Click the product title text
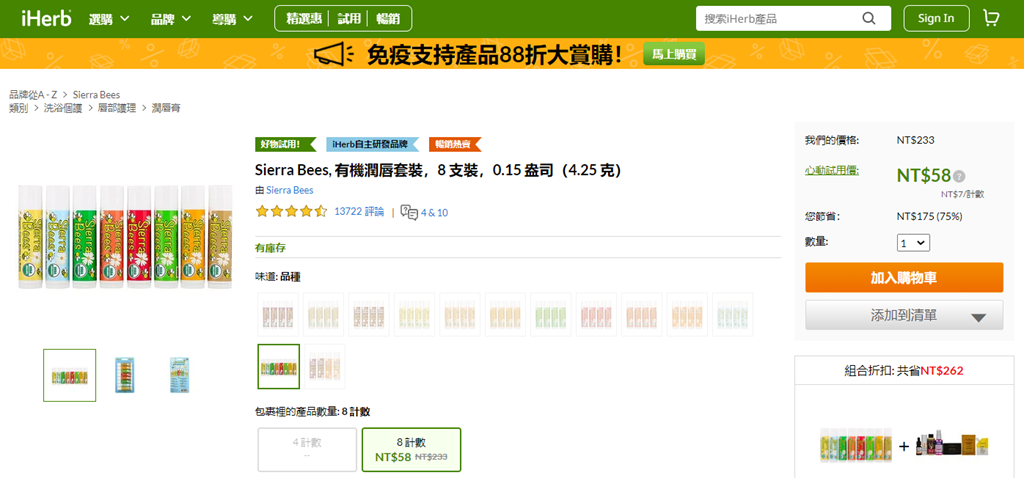1024x478 pixels. point(438,170)
